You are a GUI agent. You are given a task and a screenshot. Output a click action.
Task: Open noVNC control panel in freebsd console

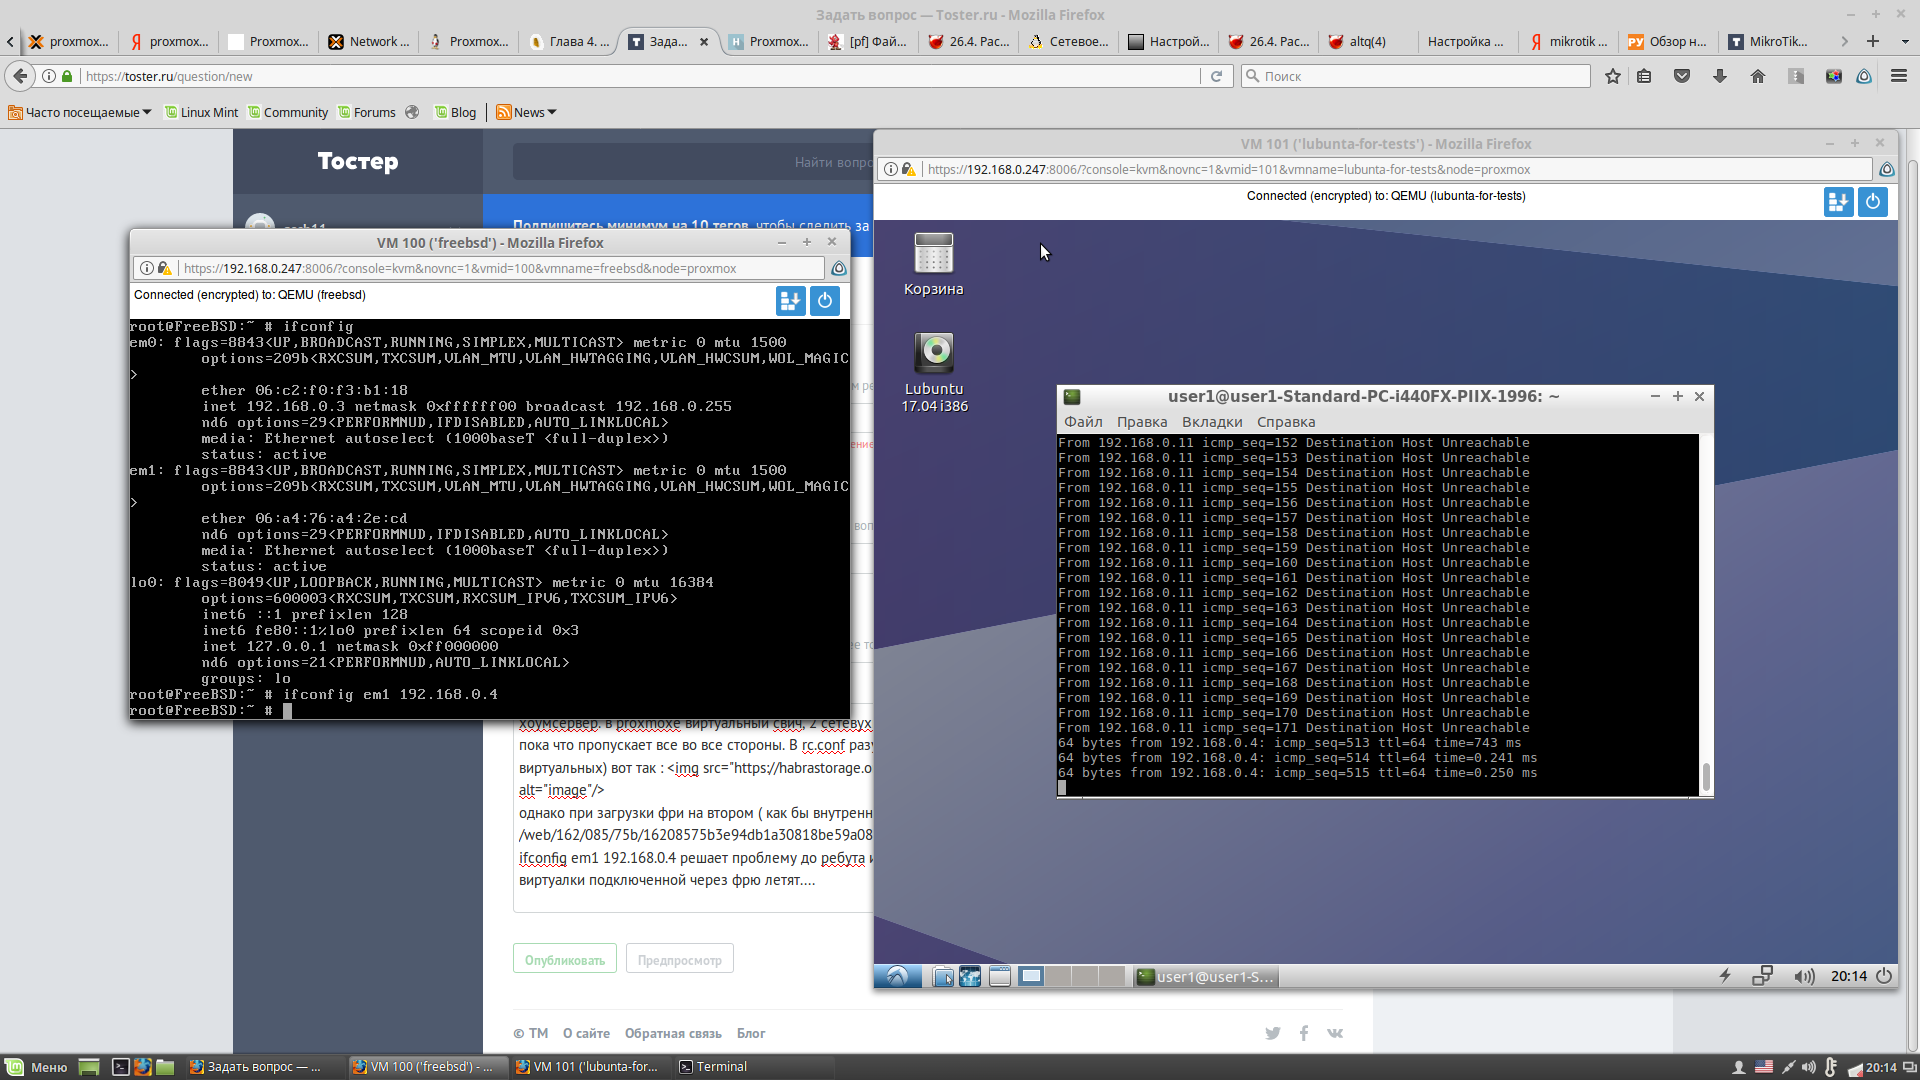[x=790, y=300]
